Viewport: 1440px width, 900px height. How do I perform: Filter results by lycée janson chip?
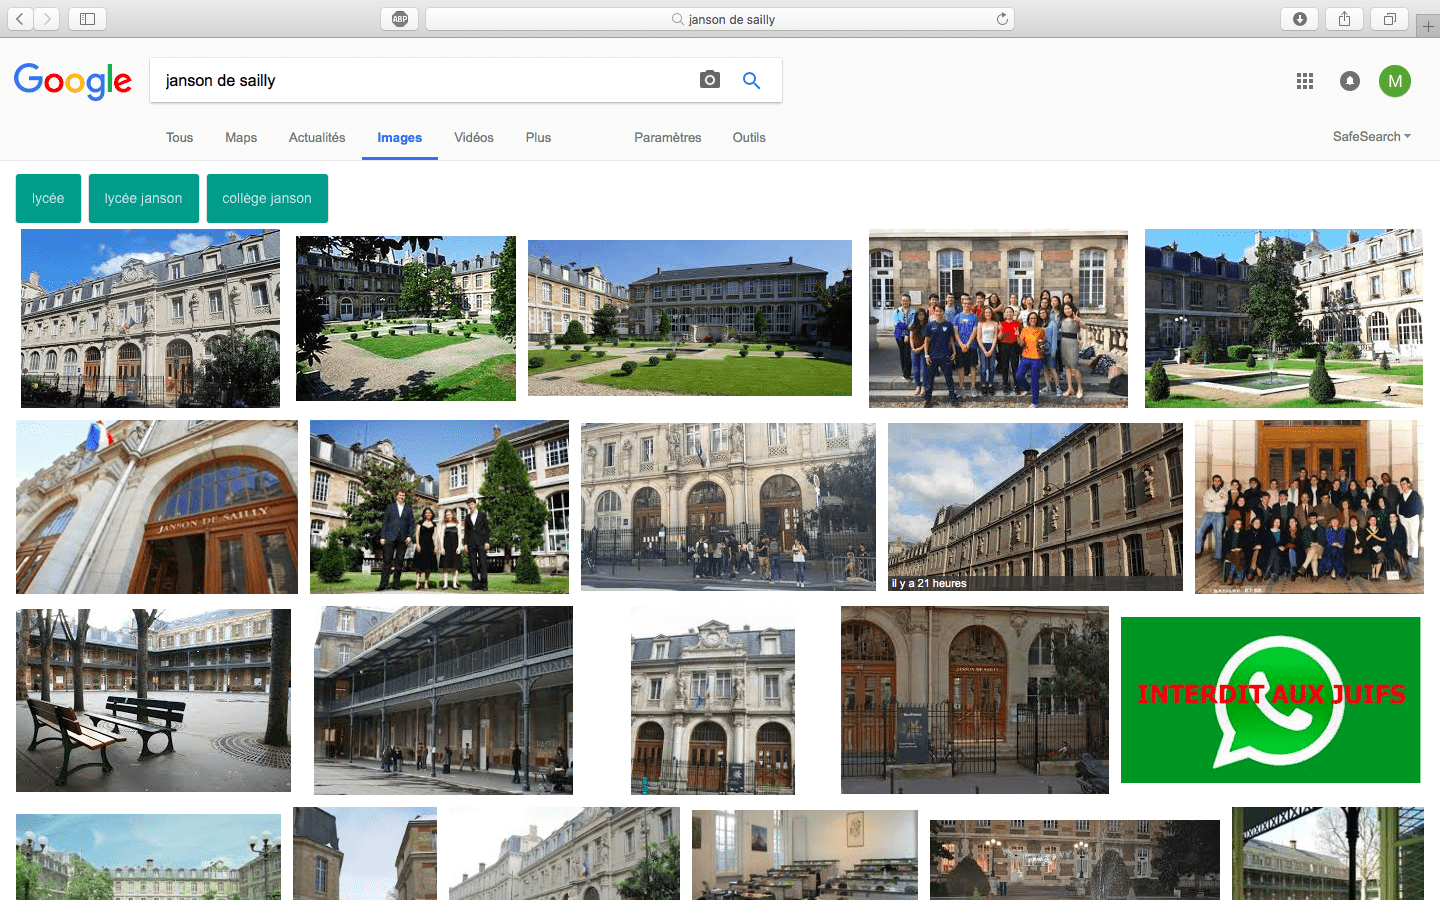pos(144,198)
